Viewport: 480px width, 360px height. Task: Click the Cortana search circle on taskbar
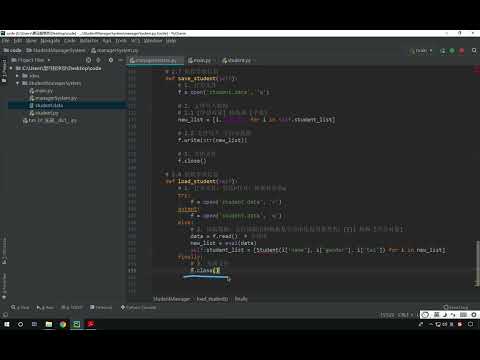(x=20, y=324)
